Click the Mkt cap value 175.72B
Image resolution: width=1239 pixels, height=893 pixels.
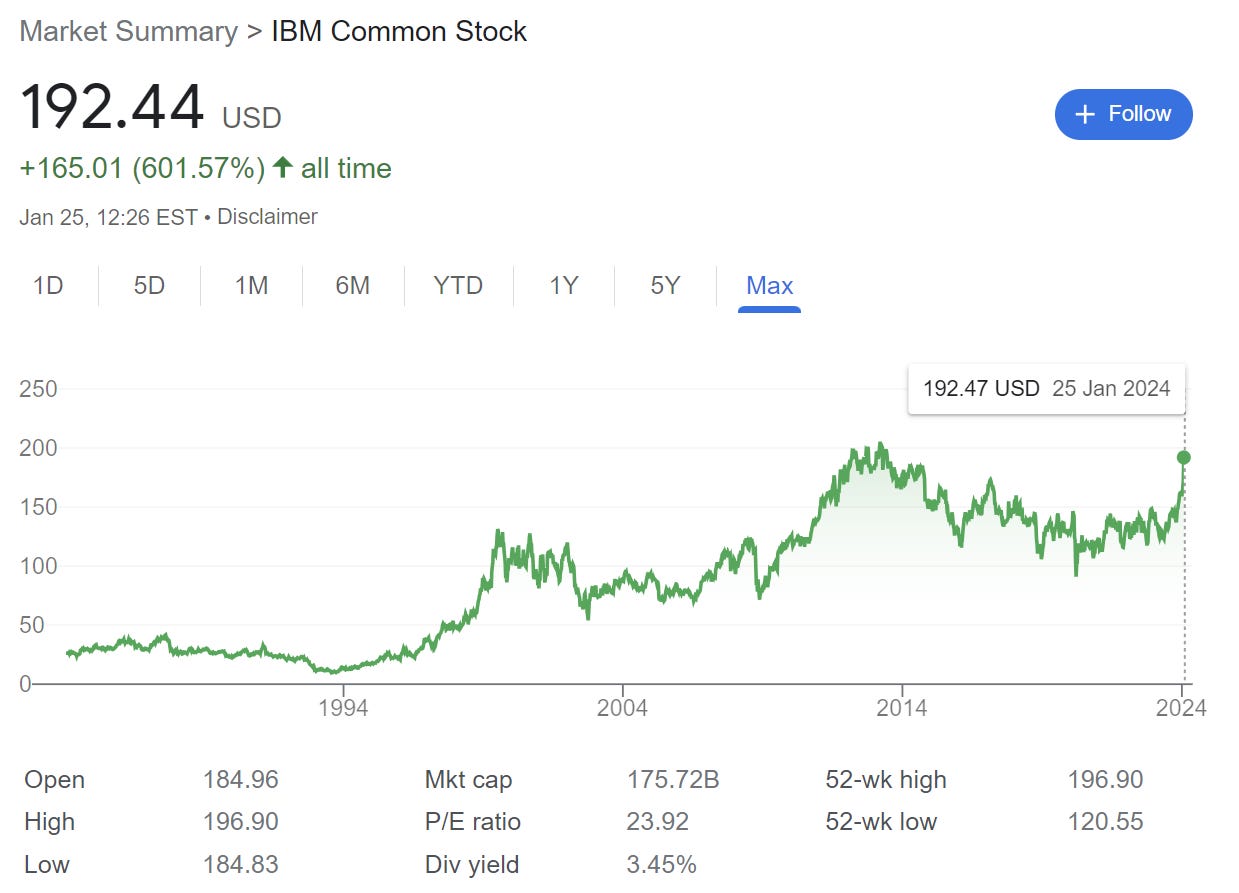pyautogui.click(x=672, y=780)
